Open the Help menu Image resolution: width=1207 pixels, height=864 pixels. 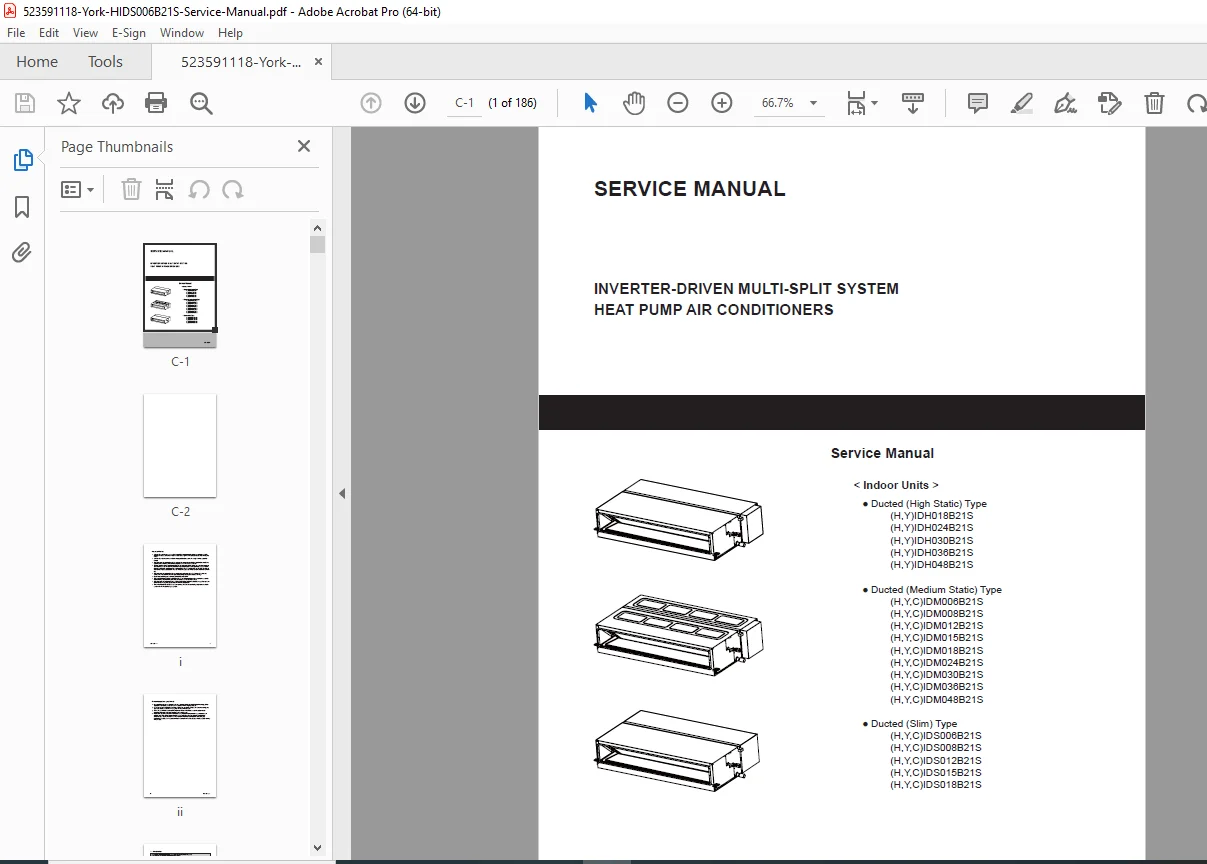tap(230, 33)
